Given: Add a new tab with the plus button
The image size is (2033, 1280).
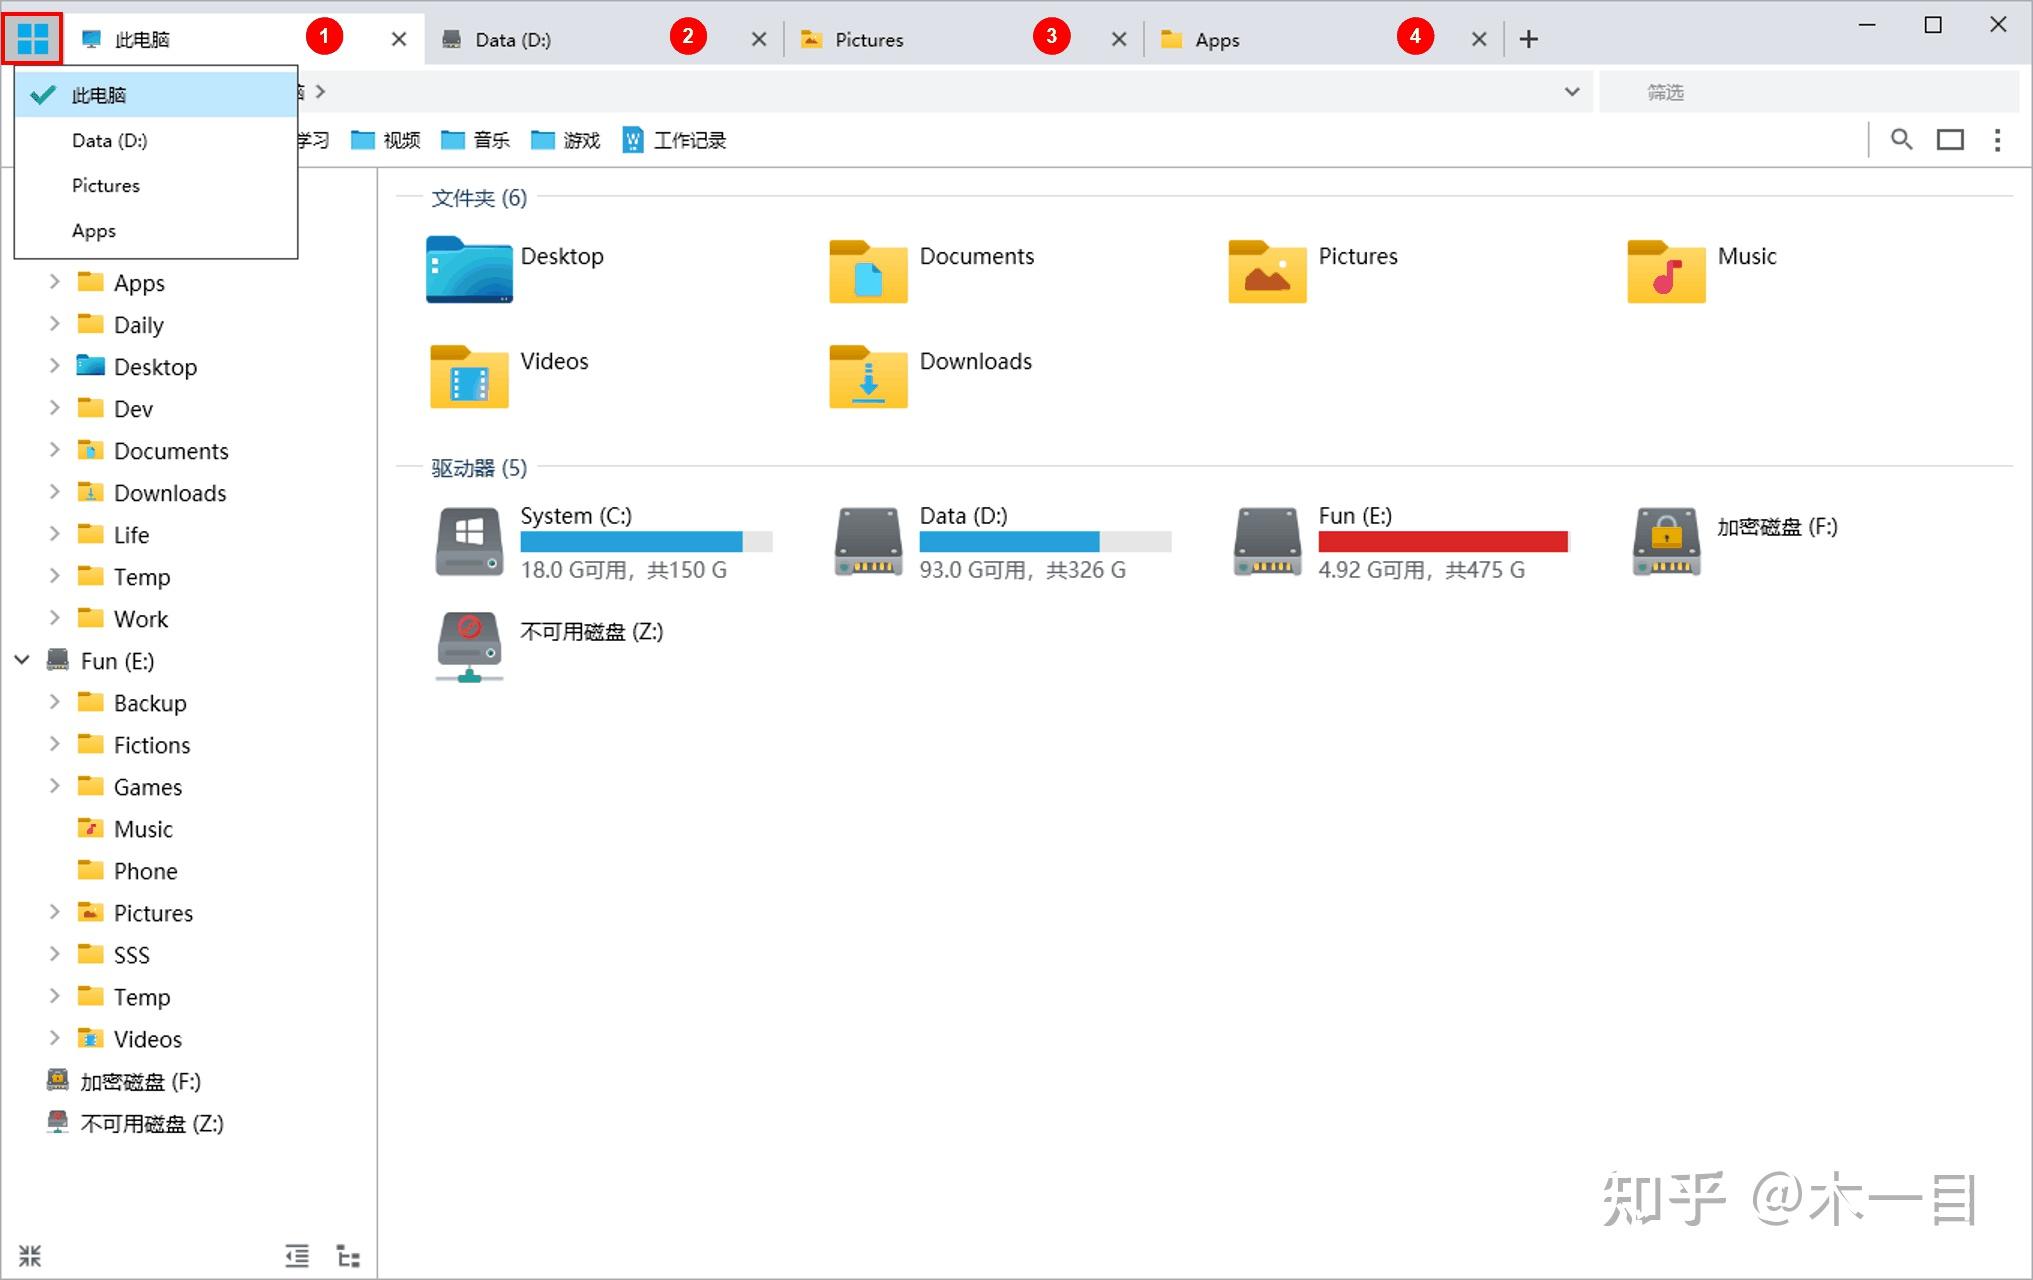Looking at the screenshot, I should coord(1528,39).
